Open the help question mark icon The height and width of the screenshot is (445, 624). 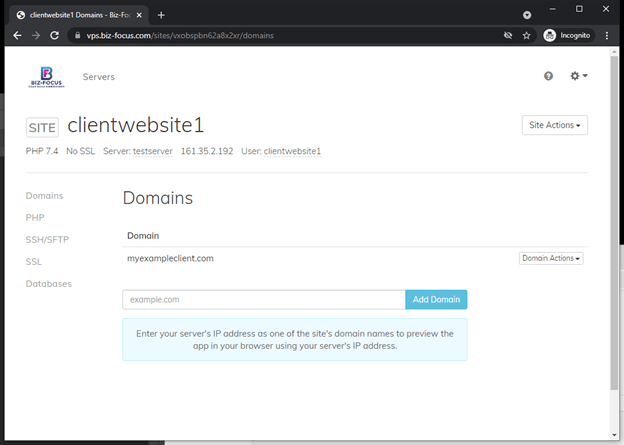pos(548,76)
